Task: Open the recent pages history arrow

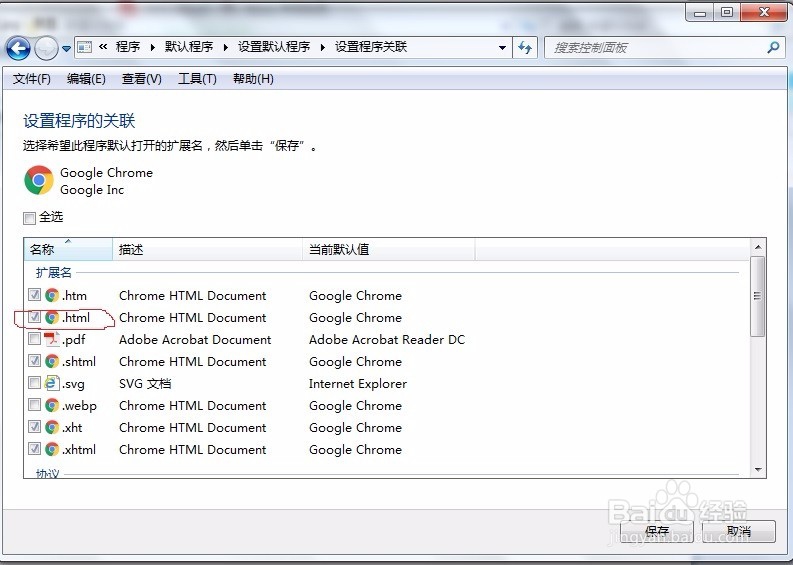Action: tap(66, 49)
